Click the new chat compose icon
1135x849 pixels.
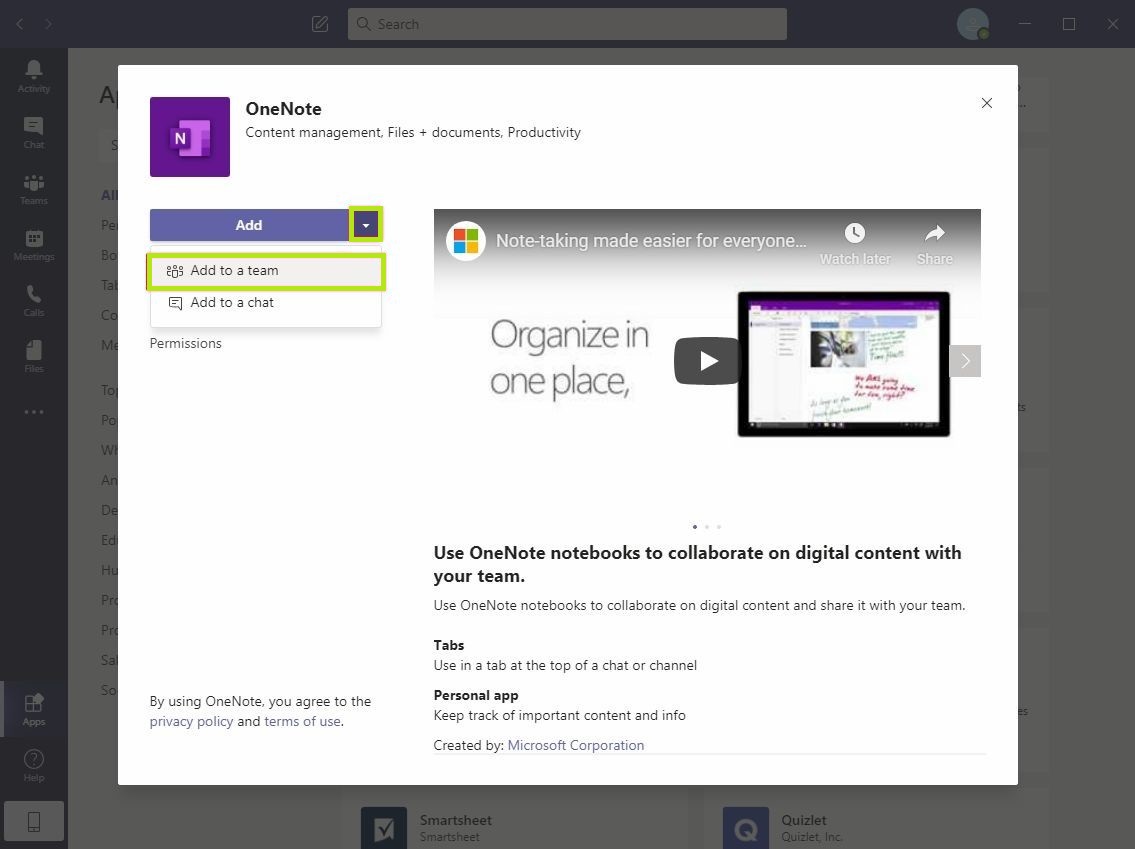click(x=319, y=24)
